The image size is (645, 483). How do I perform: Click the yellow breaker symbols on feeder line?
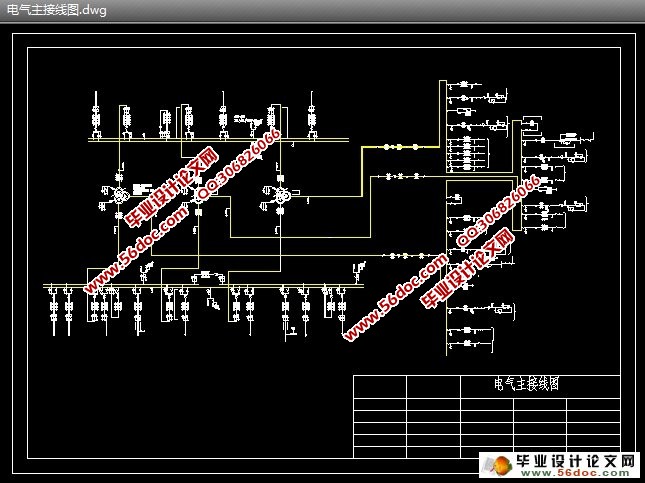[399, 147]
